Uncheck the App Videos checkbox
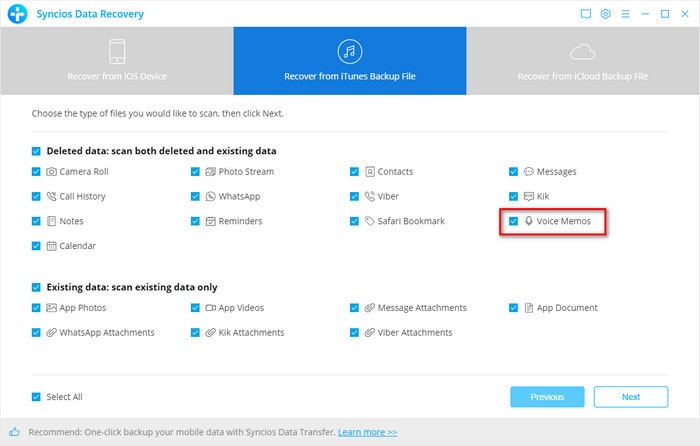700x446 pixels. (x=195, y=308)
